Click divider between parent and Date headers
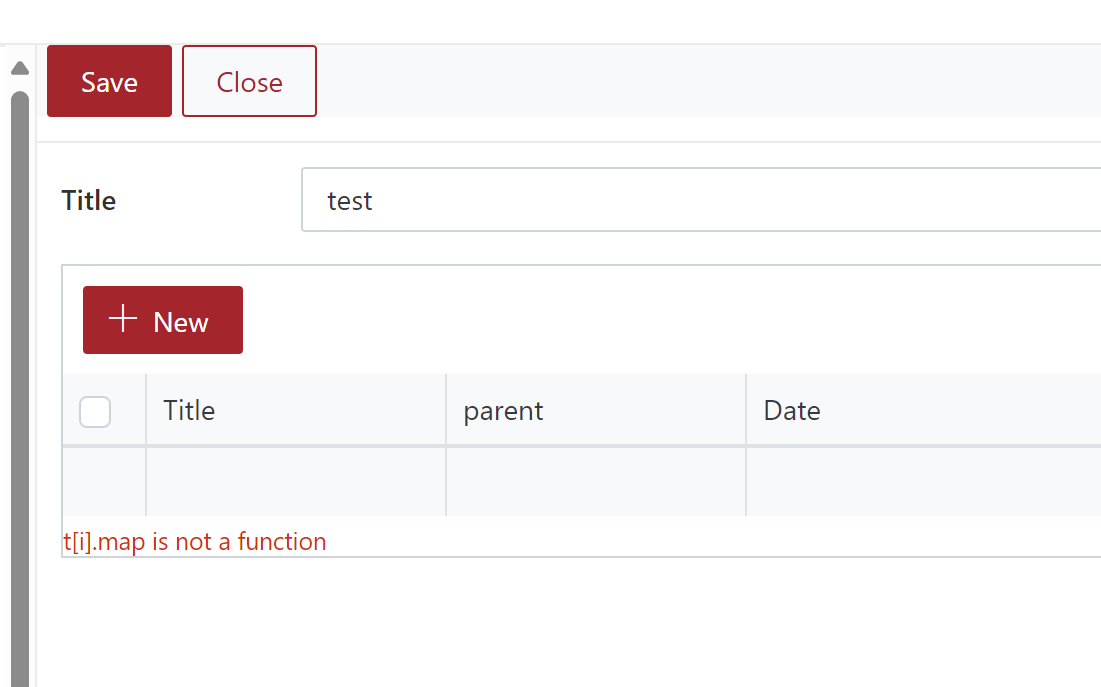1101x687 pixels. point(746,410)
